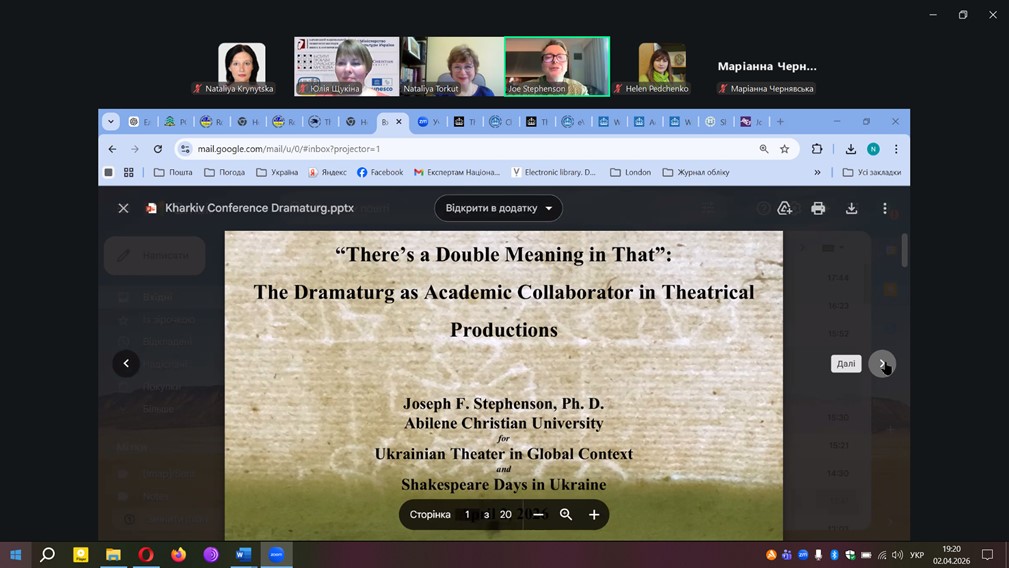Print the Kharkiv Conference presentation
The image size is (1009, 568).
[x=818, y=208]
